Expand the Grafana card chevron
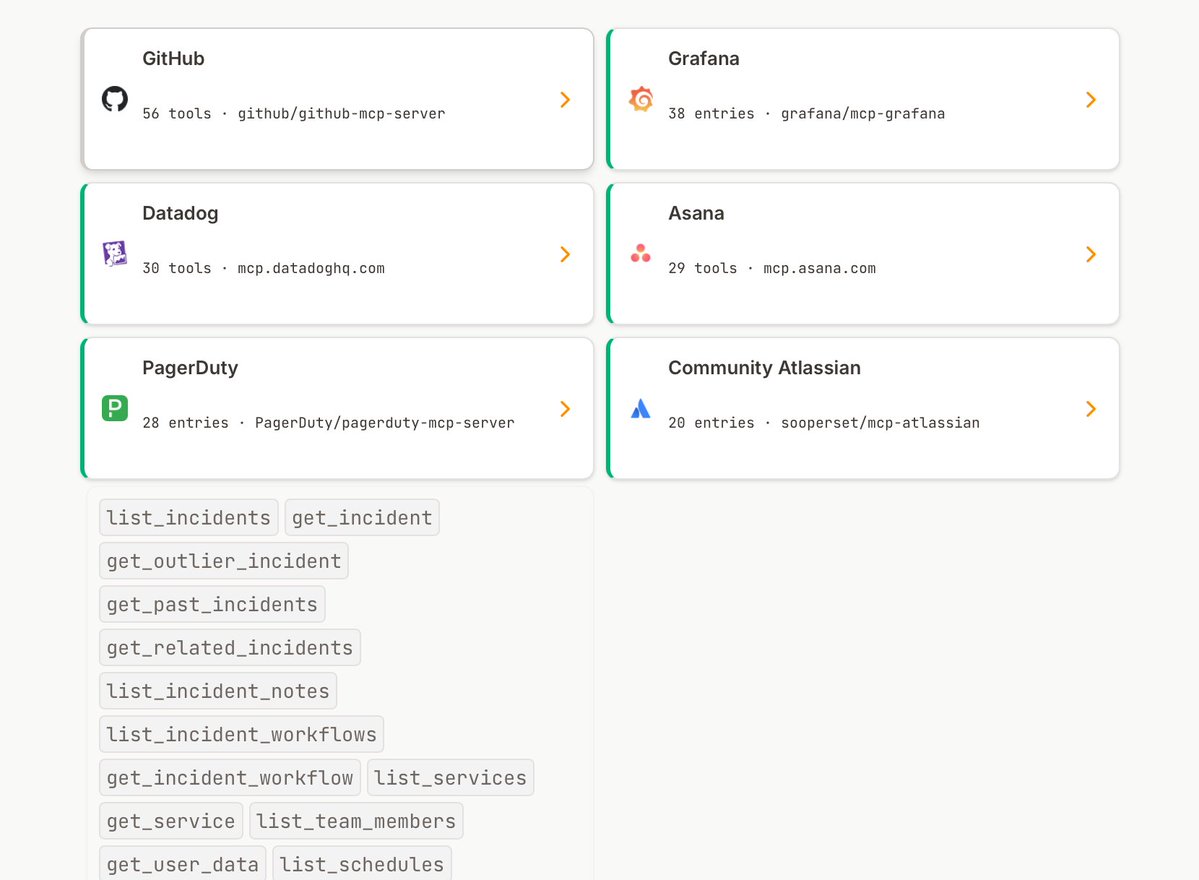Image resolution: width=1199 pixels, height=880 pixels. coord(1091,99)
